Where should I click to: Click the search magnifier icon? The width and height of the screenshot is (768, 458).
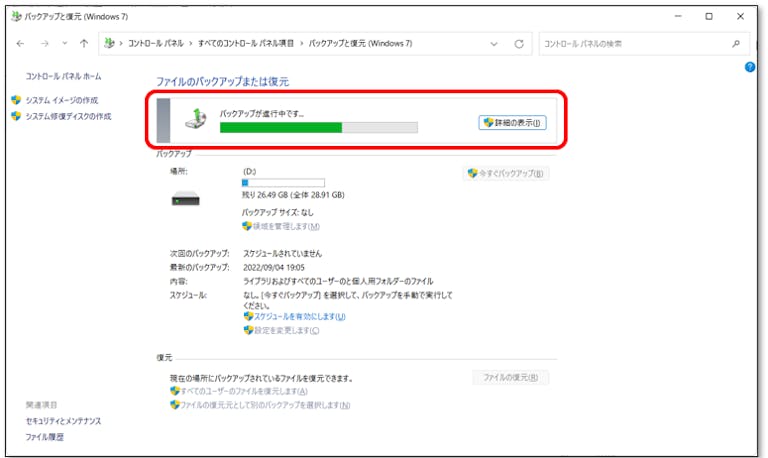tap(736, 44)
